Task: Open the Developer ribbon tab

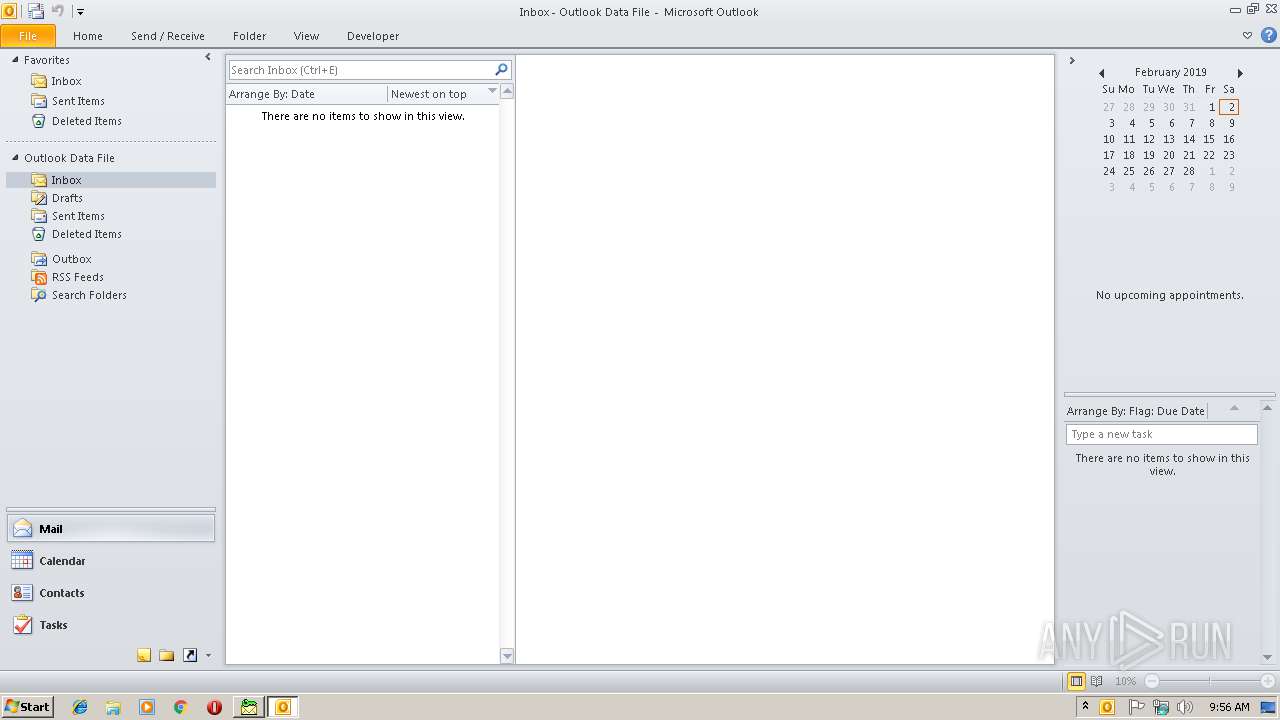Action: (x=373, y=36)
